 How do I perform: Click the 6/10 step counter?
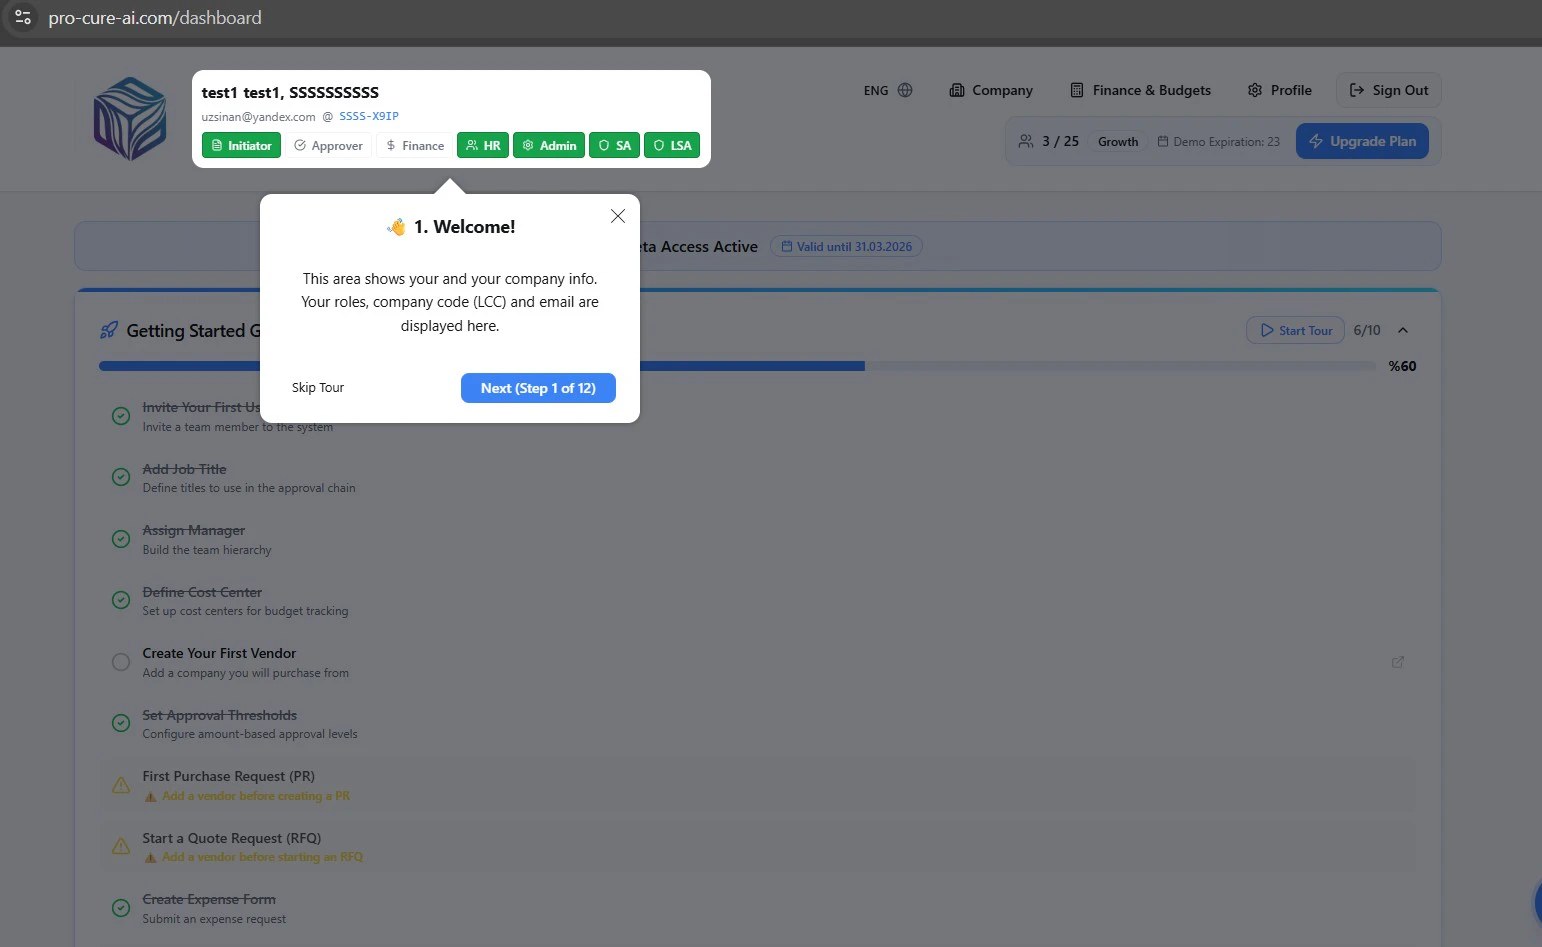[x=1367, y=330]
